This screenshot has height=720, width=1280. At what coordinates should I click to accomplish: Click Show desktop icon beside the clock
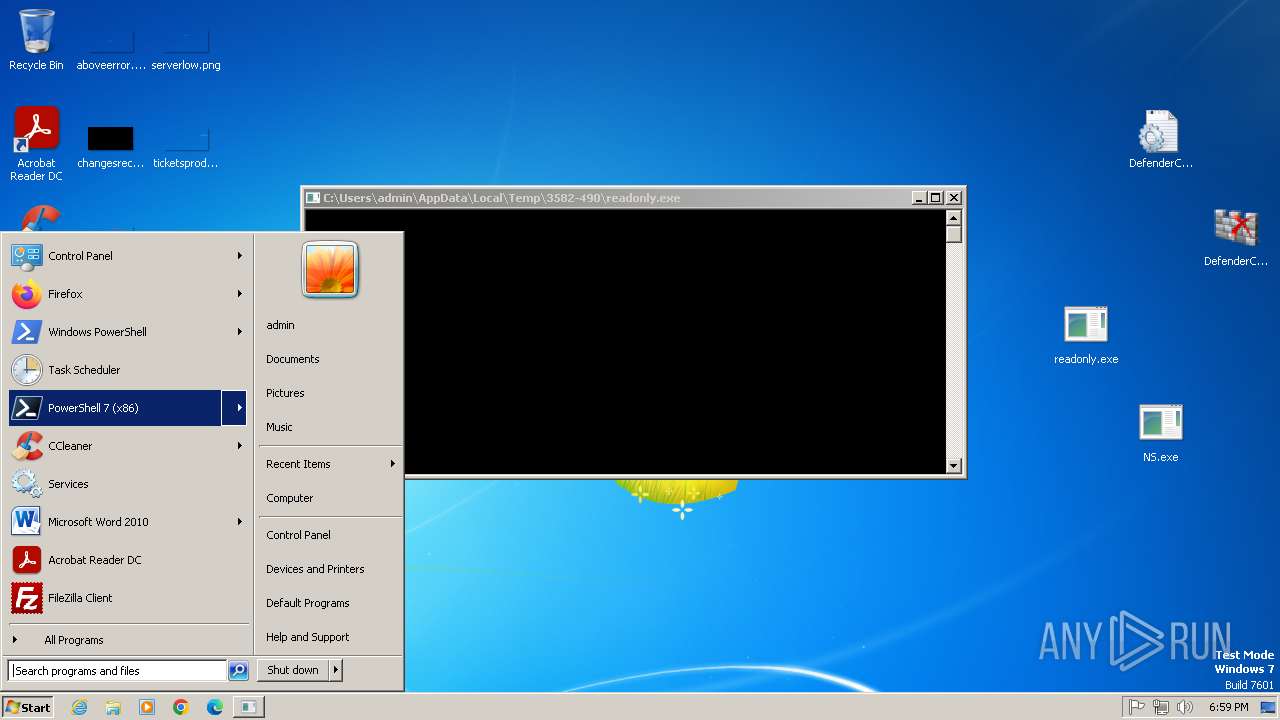[1268, 707]
